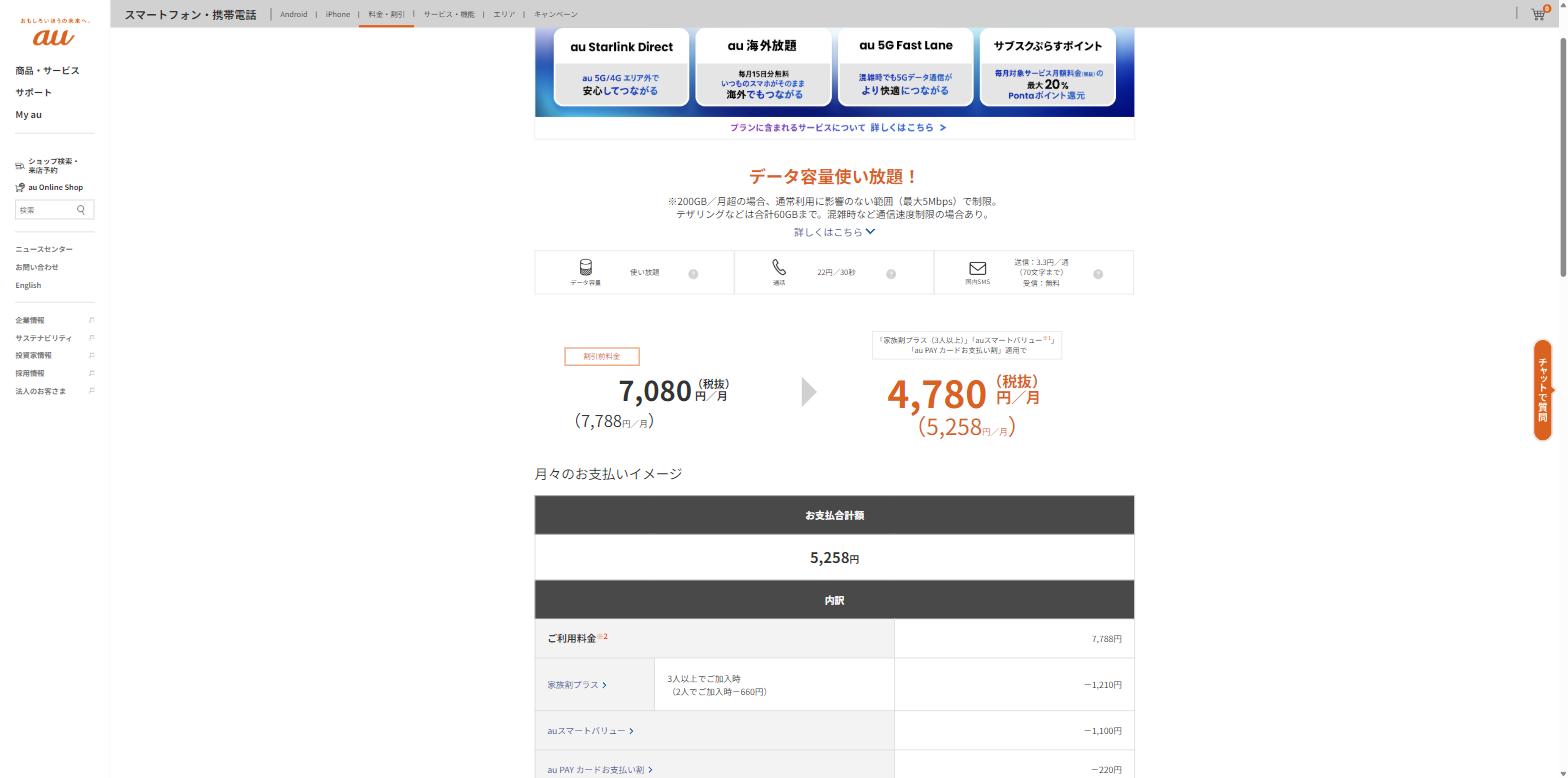Open 家族割プラス link
The image size is (1568, 778).
[577, 685]
